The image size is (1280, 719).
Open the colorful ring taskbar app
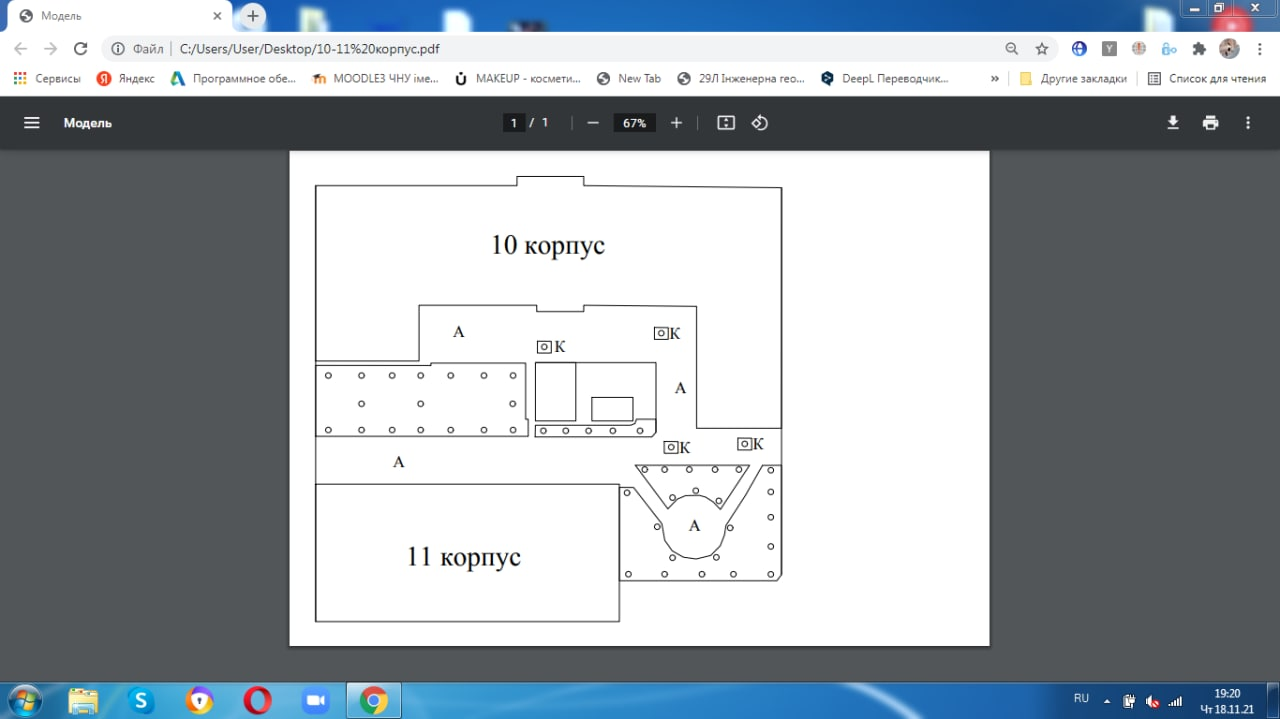(x=199, y=700)
